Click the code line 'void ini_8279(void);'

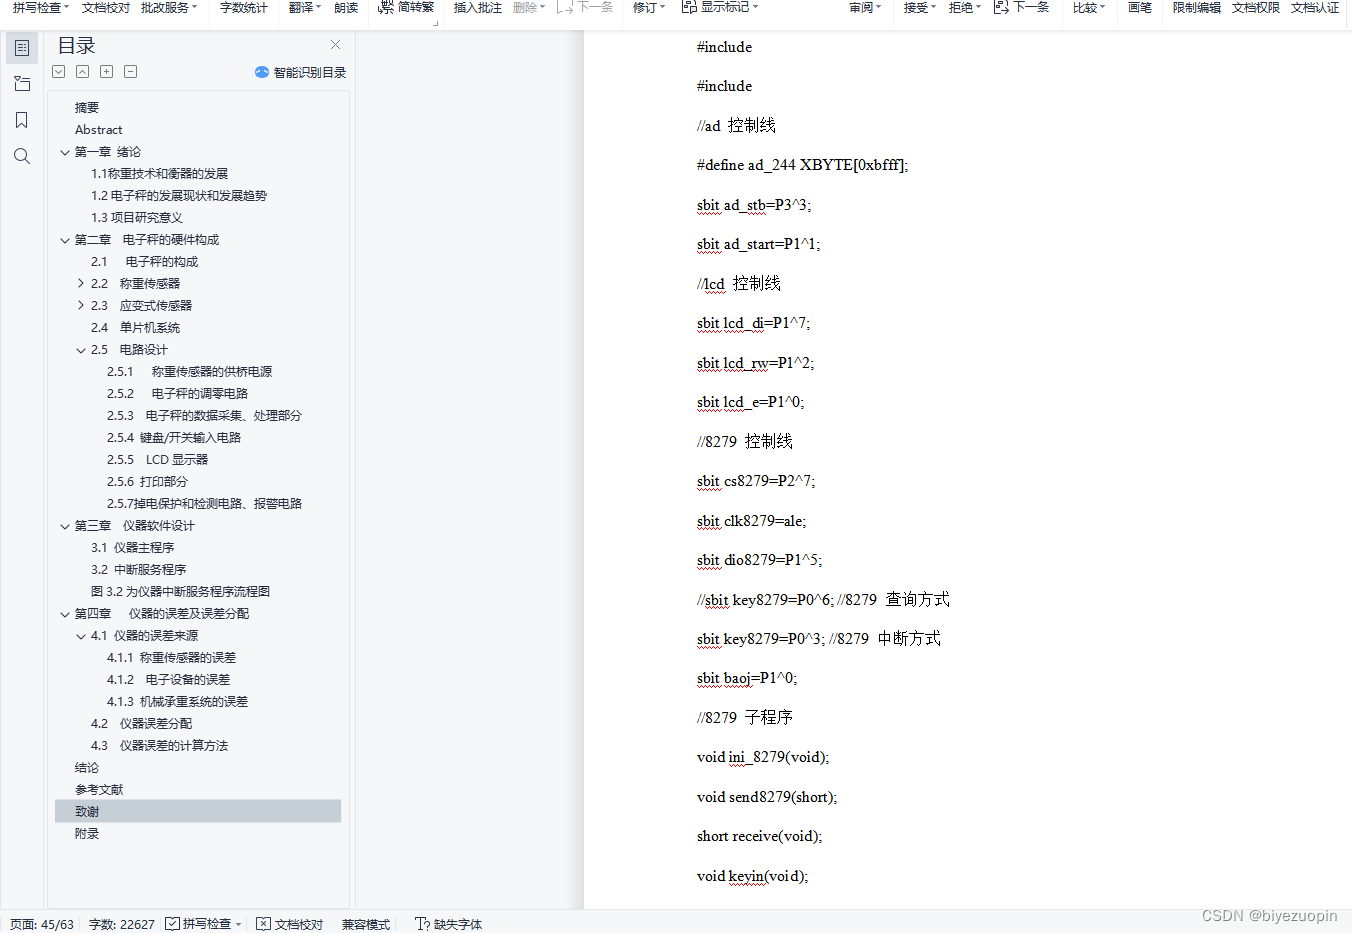pos(763,757)
